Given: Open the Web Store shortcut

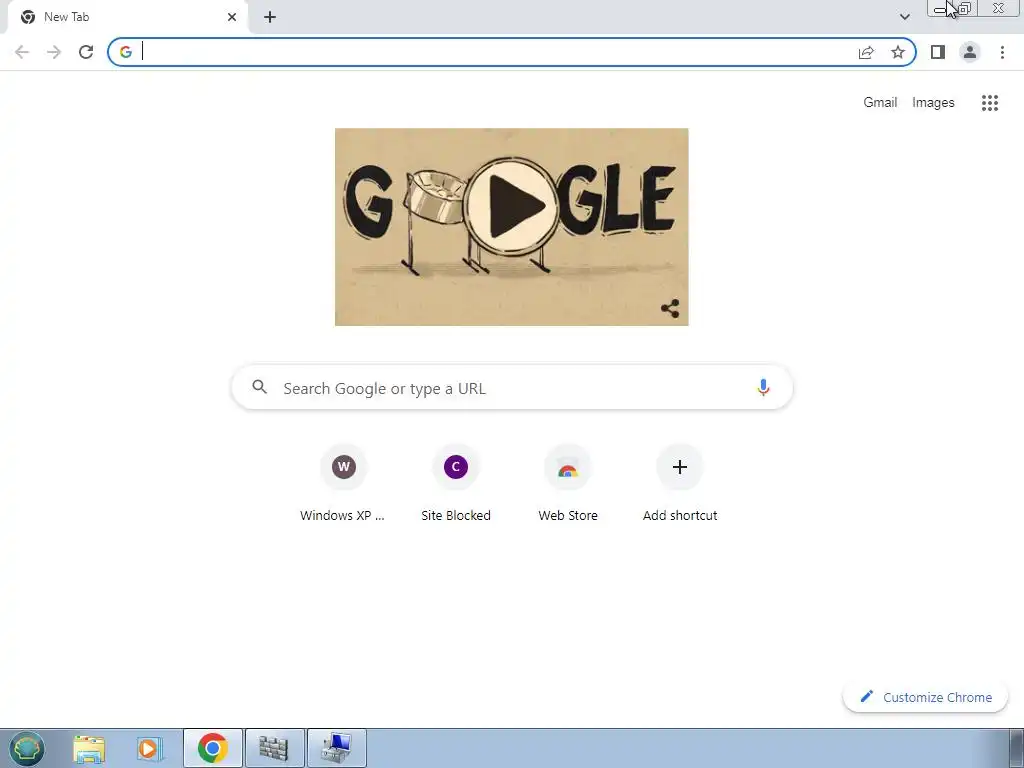Looking at the screenshot, I should pos(568,485).
